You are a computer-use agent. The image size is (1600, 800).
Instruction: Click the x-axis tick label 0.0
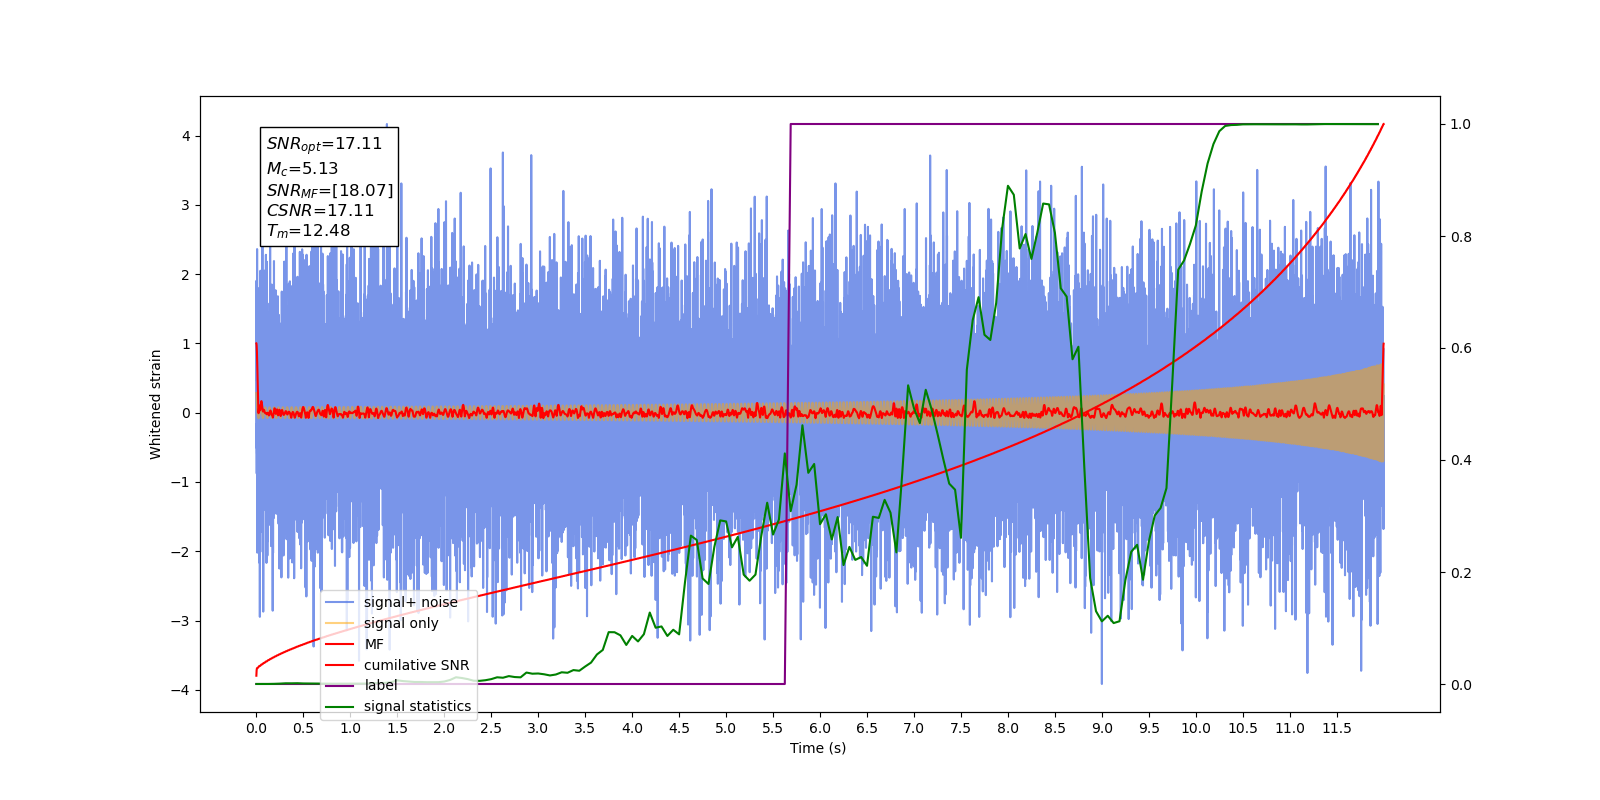click(256, 728)
